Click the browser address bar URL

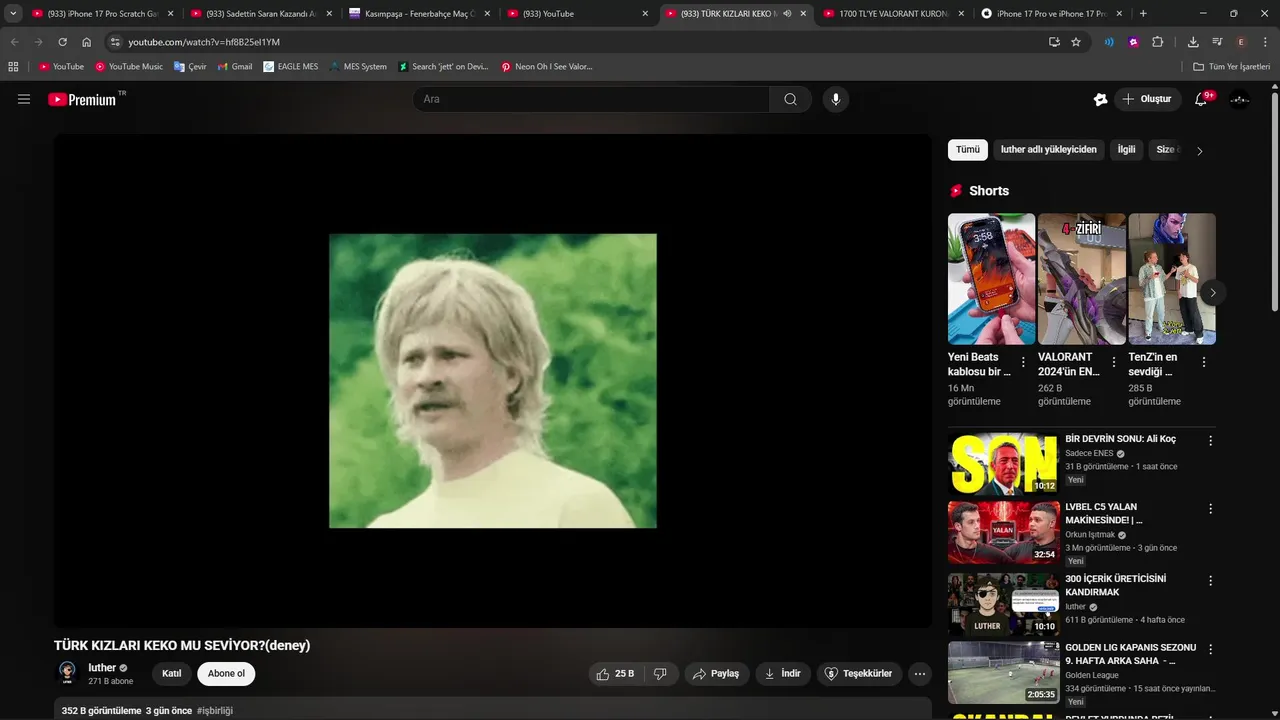pyautogui.click(x=204, y=42)
